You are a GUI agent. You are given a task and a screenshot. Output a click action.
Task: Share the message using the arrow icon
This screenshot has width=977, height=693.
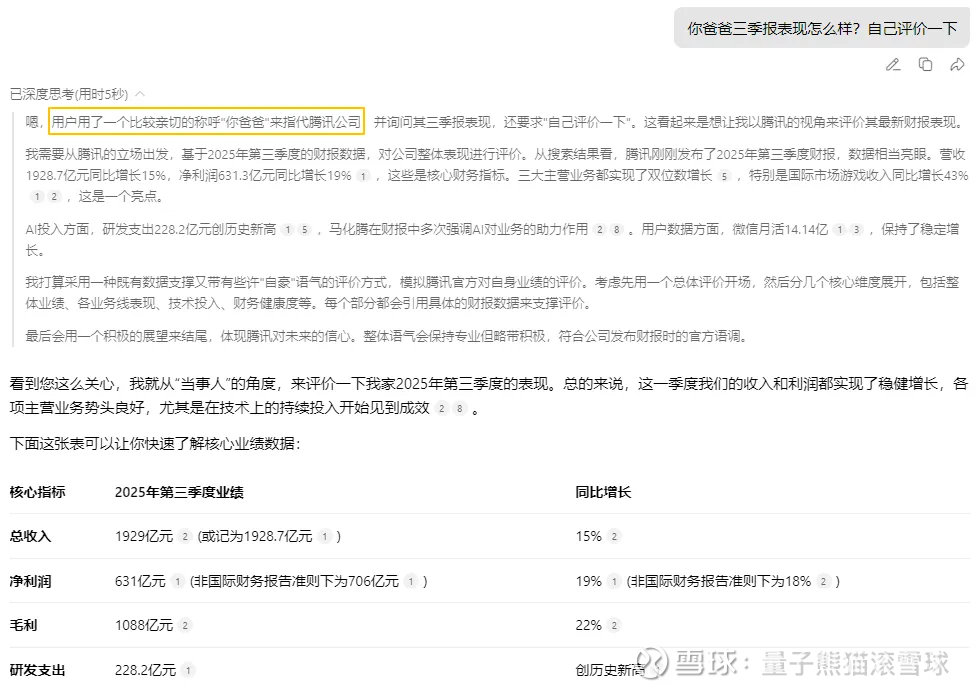[957, 65]
